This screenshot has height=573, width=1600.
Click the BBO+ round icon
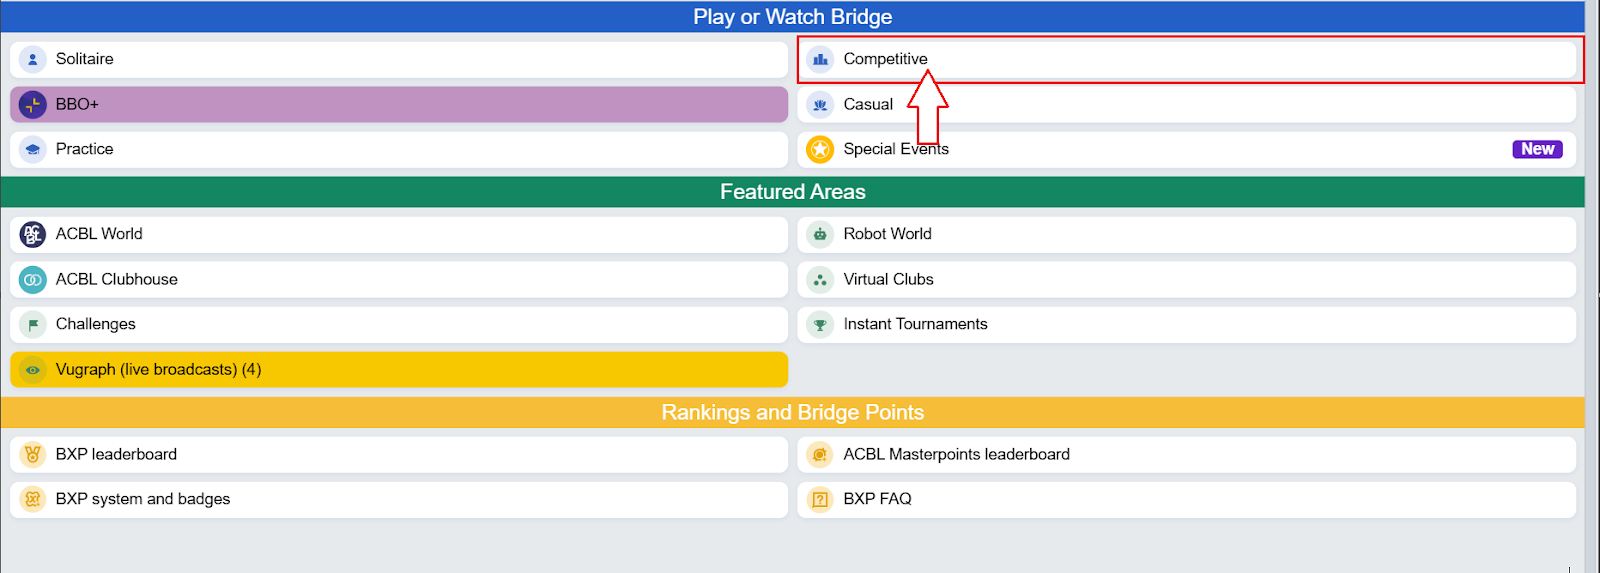(33, 104)
